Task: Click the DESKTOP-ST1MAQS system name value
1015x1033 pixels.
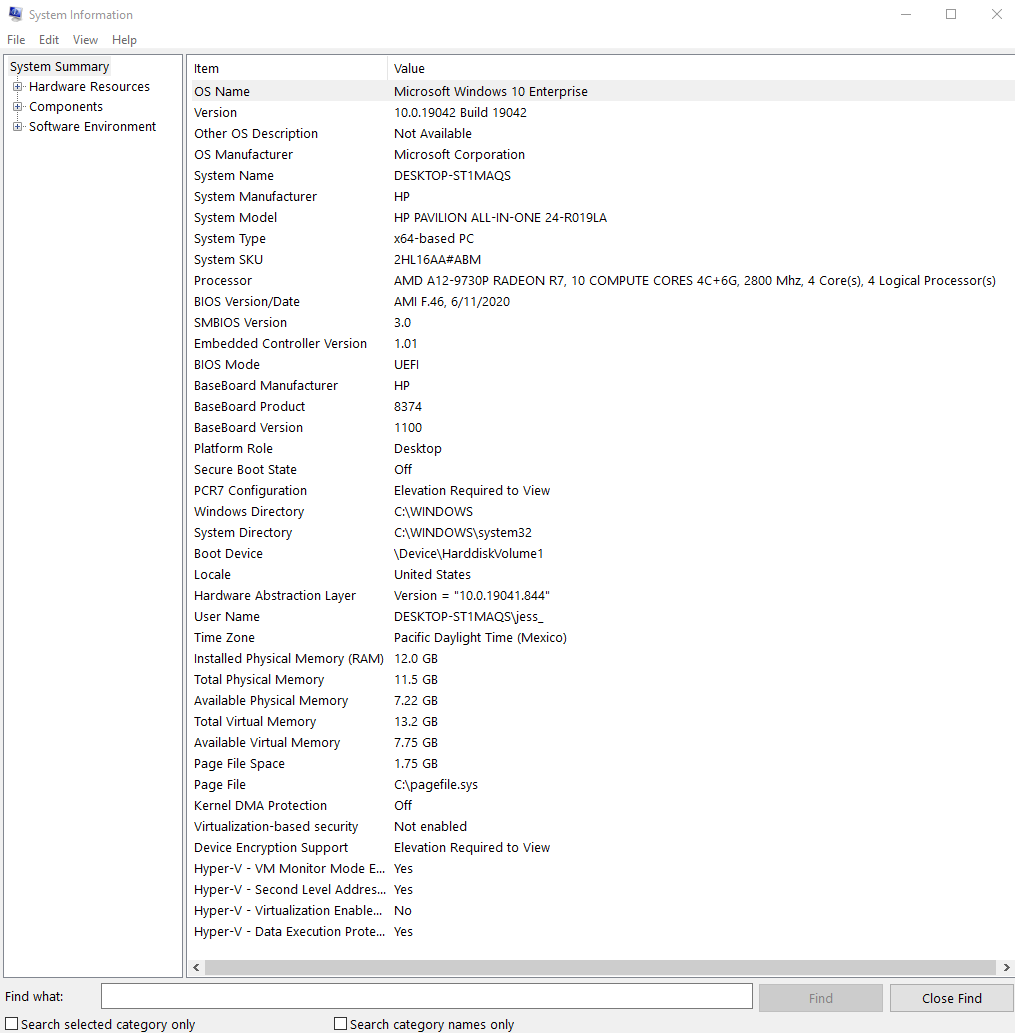Action: (x=453, y=176)
